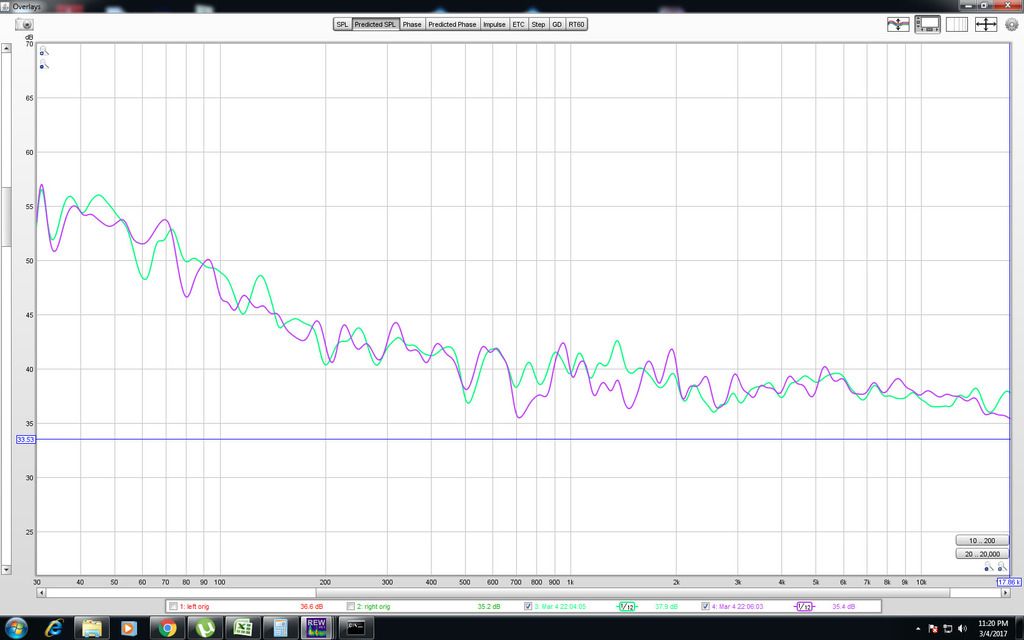Open the Windows Start menu
This screenshot has width=1024, height=640.
[x=16, y=628]
